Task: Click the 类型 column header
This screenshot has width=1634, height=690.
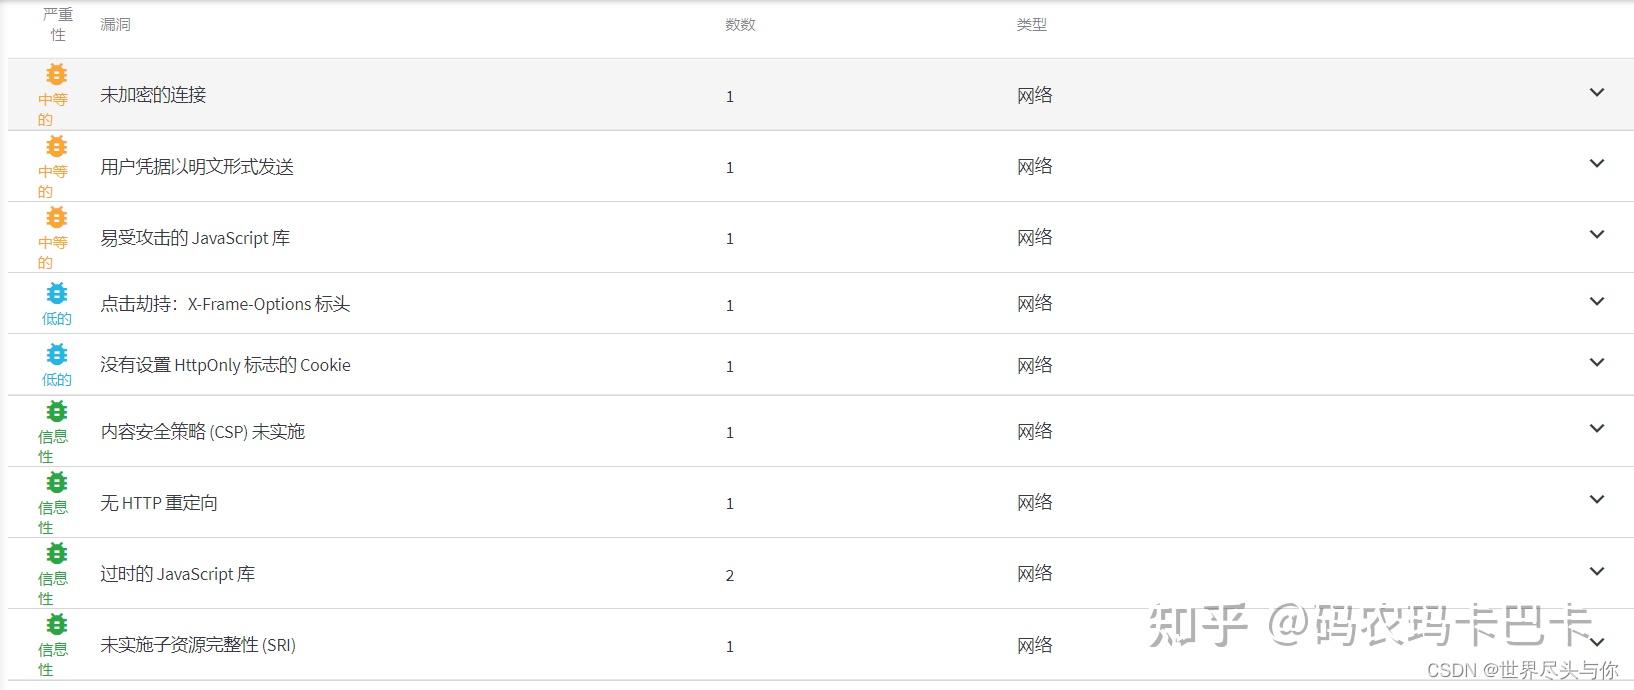Action: 1031,25
